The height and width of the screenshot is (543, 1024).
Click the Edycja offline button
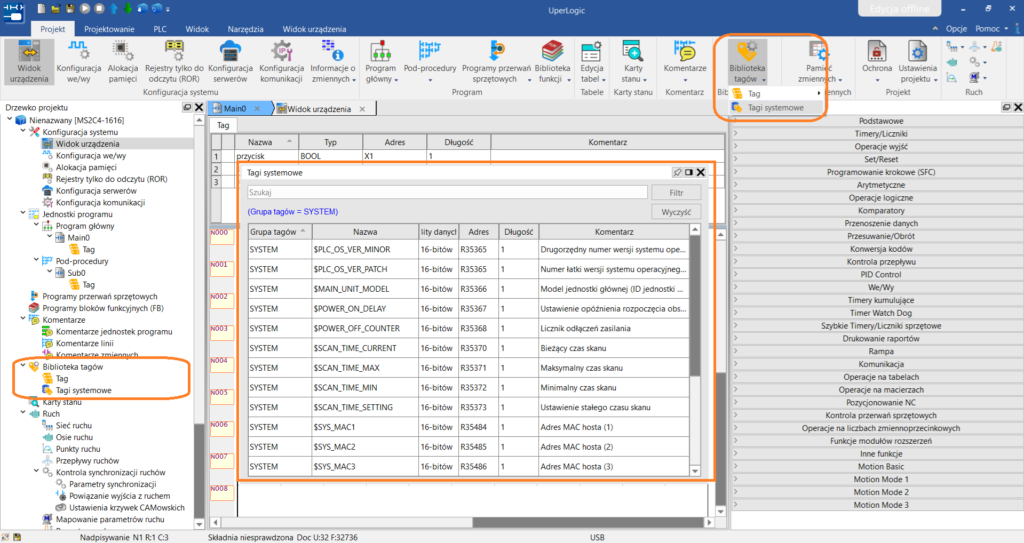(899, 8)
